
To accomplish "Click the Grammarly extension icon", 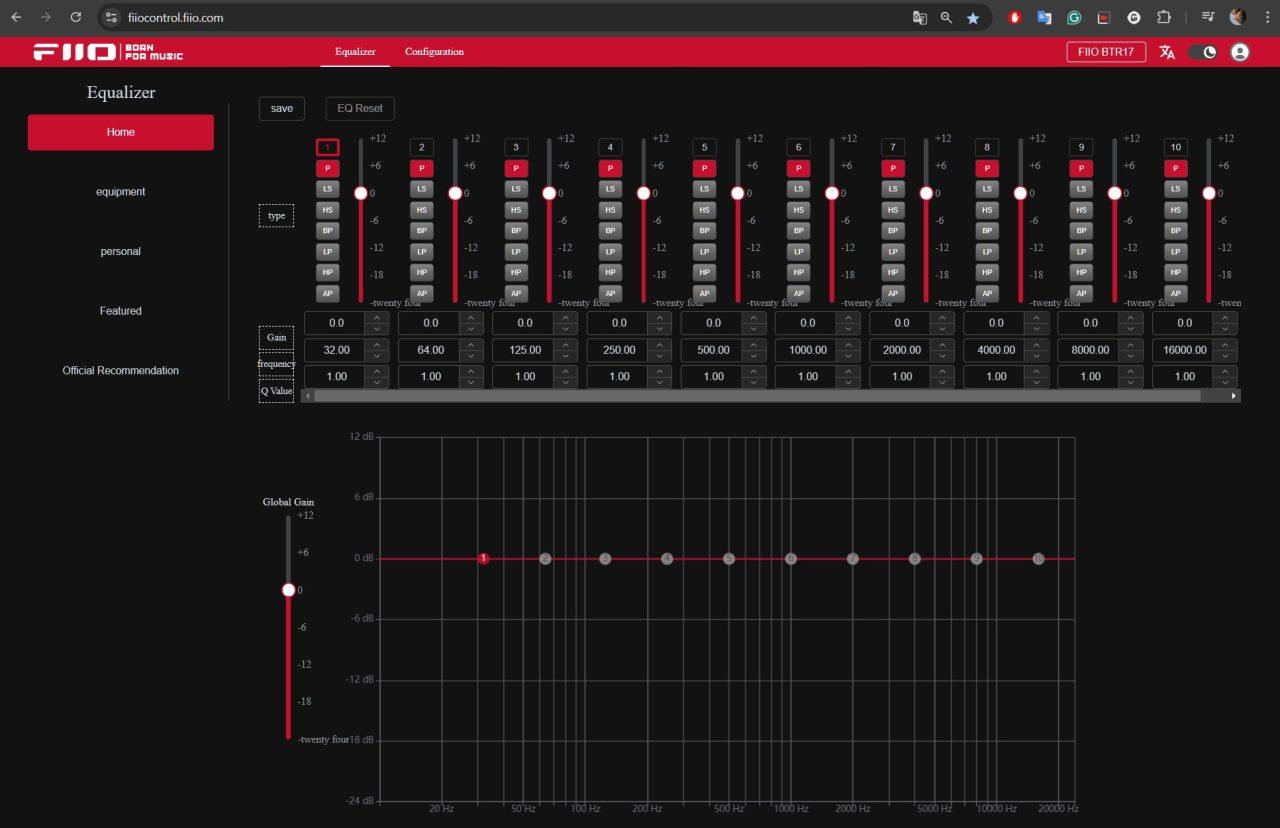I will 1074,17.
